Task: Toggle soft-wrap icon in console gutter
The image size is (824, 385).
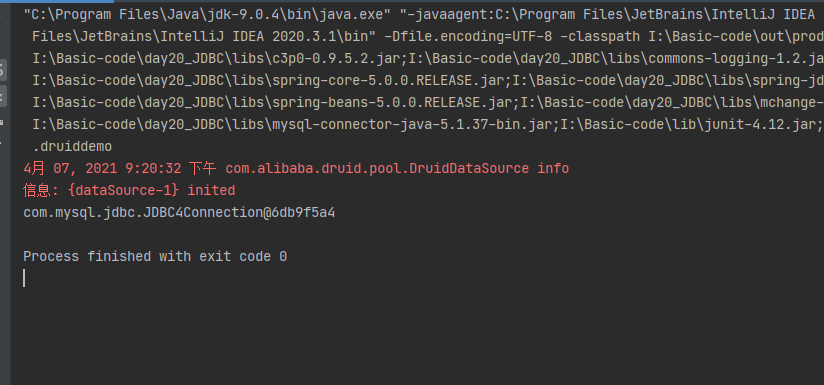Action: tap(3, 68)
